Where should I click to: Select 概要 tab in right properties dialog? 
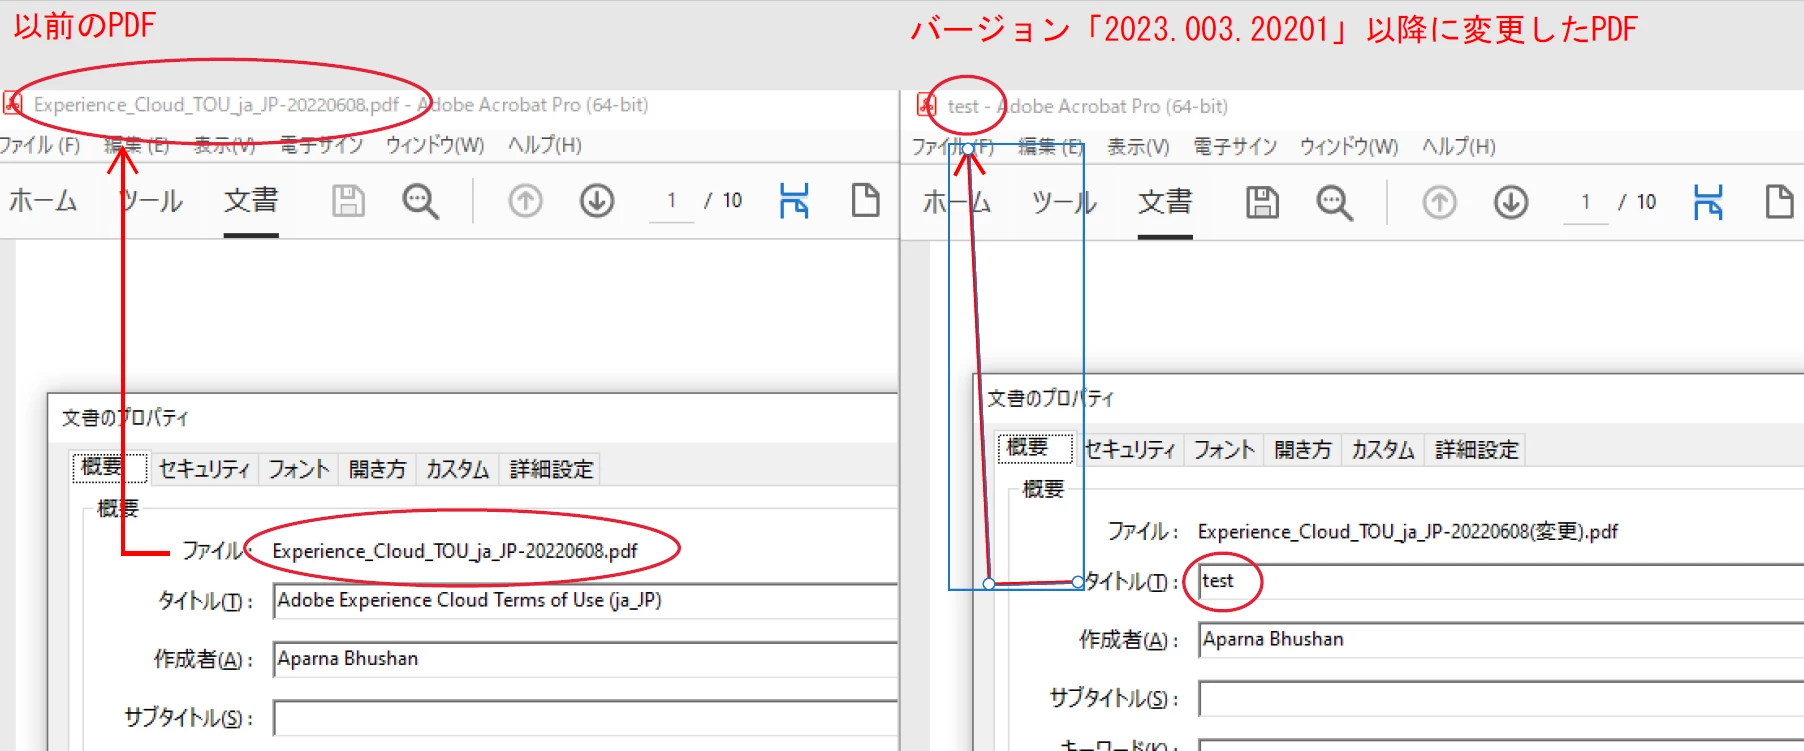(x=1035, y=447)
